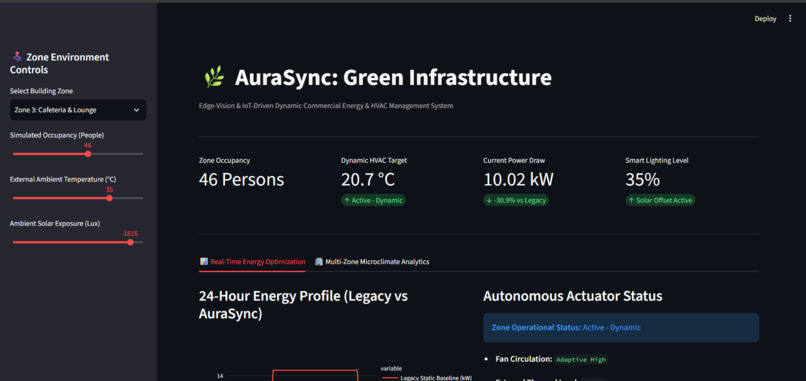The height and width of the screenshot is (381, 806).
Task: Click the External Ambient Temperature slider handle
Action: [109, 198]
